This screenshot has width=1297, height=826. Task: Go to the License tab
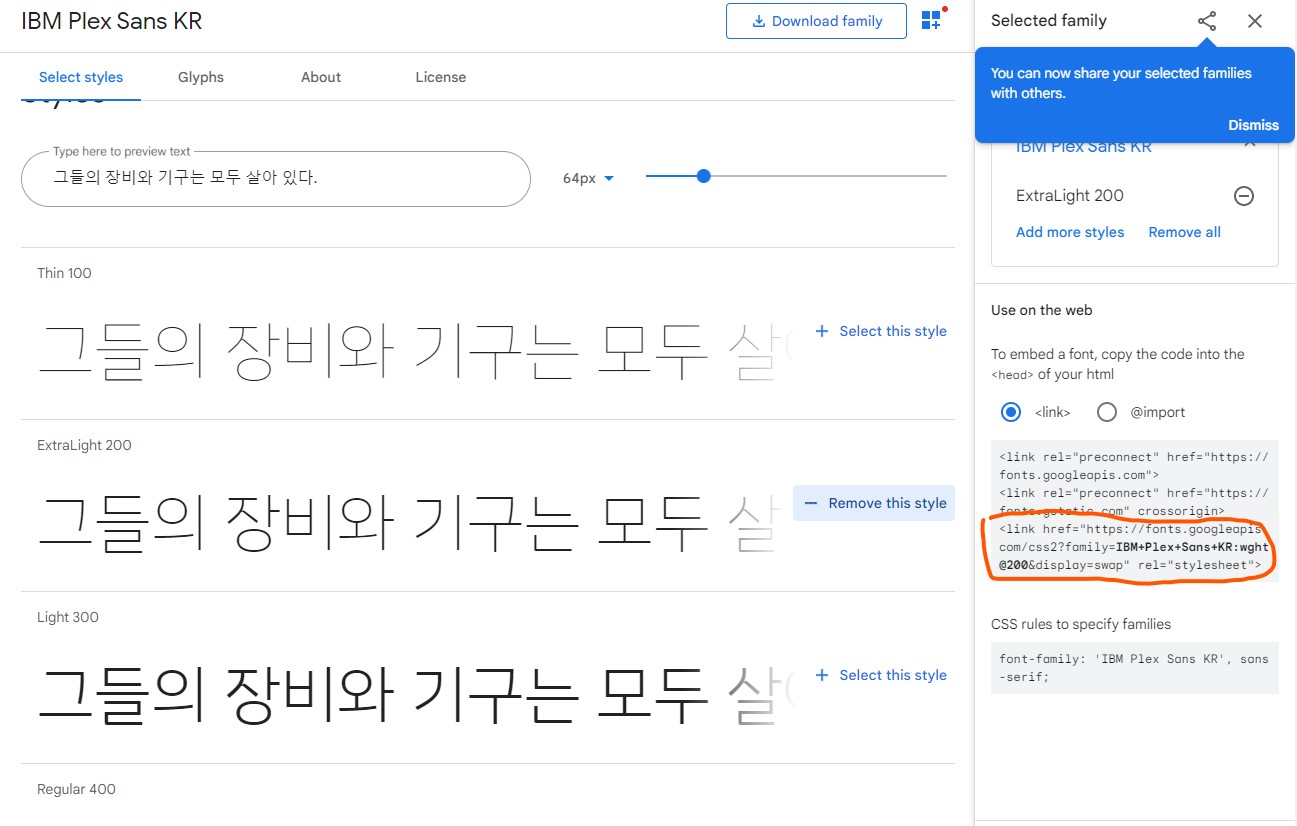(x=441, y=77)
